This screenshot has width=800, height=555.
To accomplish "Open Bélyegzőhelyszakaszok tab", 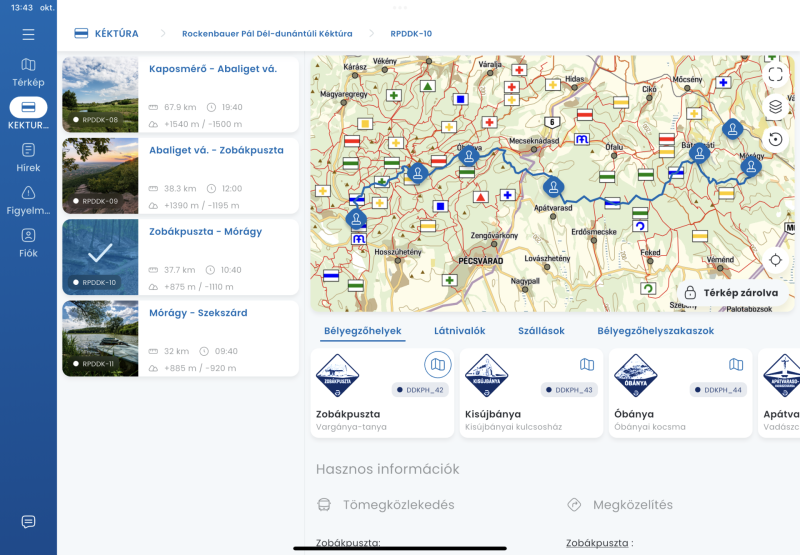I will coord(655,331).
